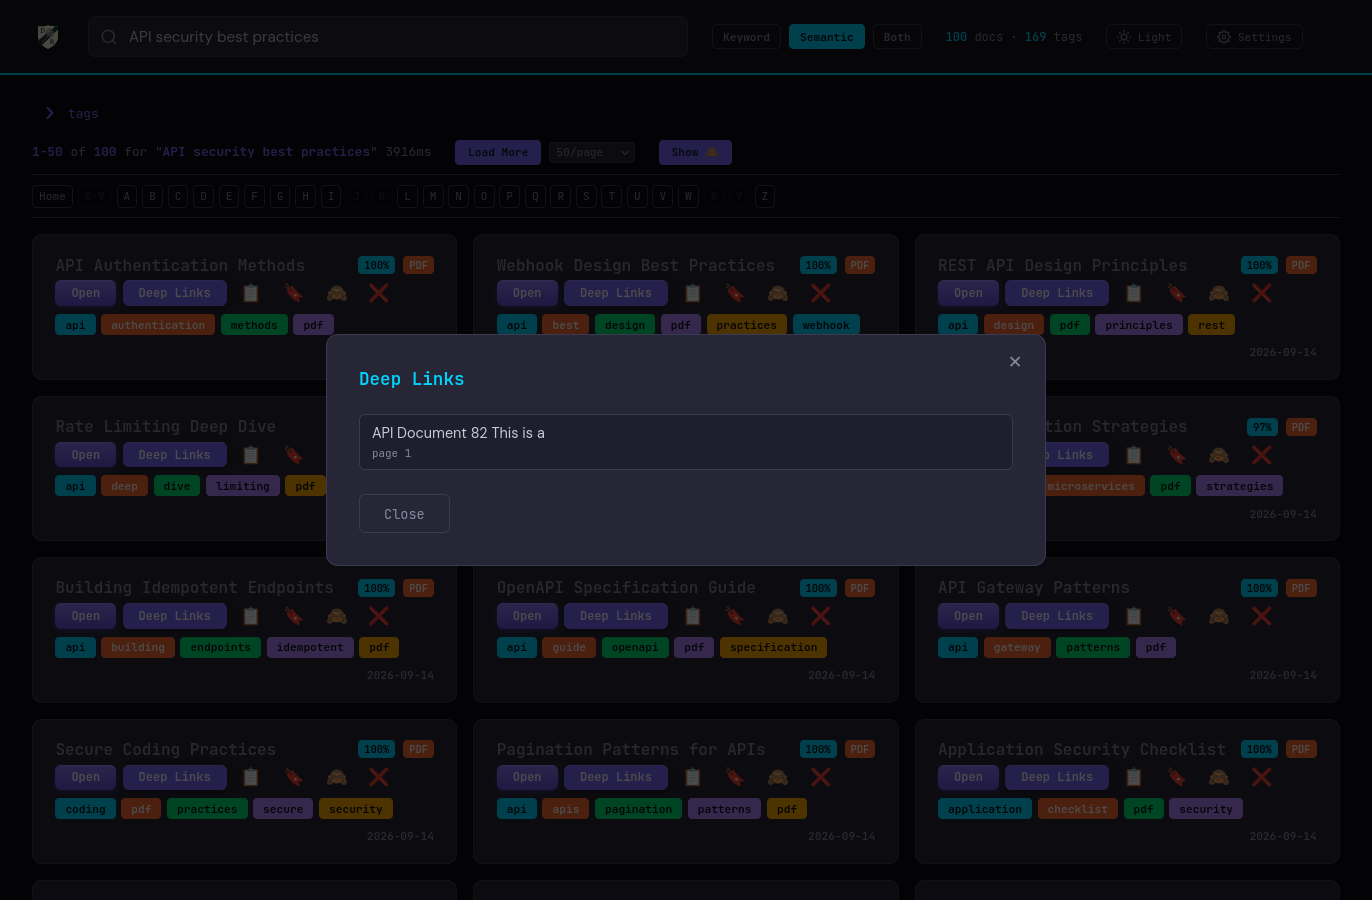This screenshot has height=900, width=1372.
Task: Bookmark the Webhook Design Best Practices card
Action: pos(735,293)
